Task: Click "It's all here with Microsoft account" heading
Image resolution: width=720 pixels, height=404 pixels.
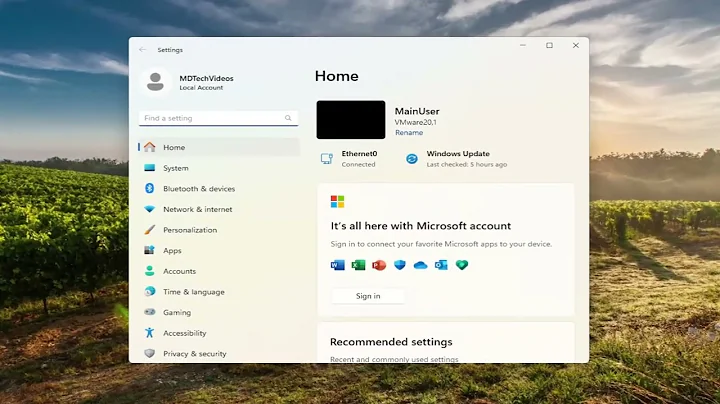Action: [421, 226]
